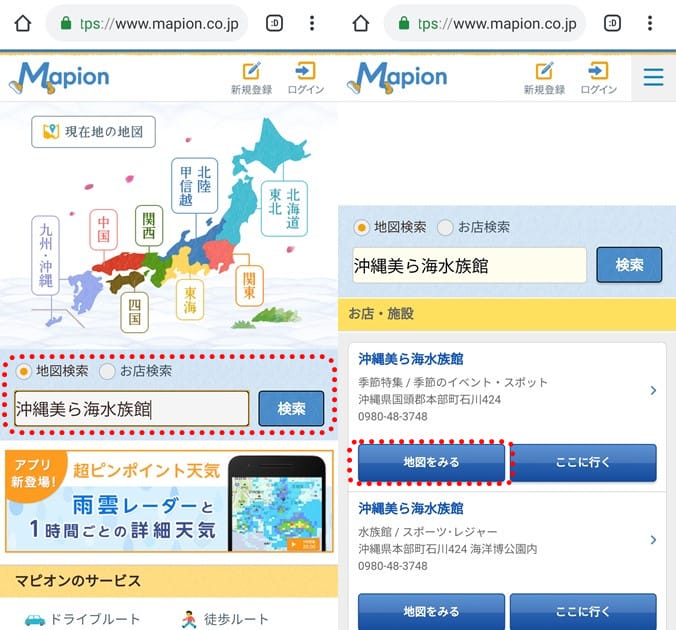Open the hamburger menu on right page

click(x=654, y=78)
